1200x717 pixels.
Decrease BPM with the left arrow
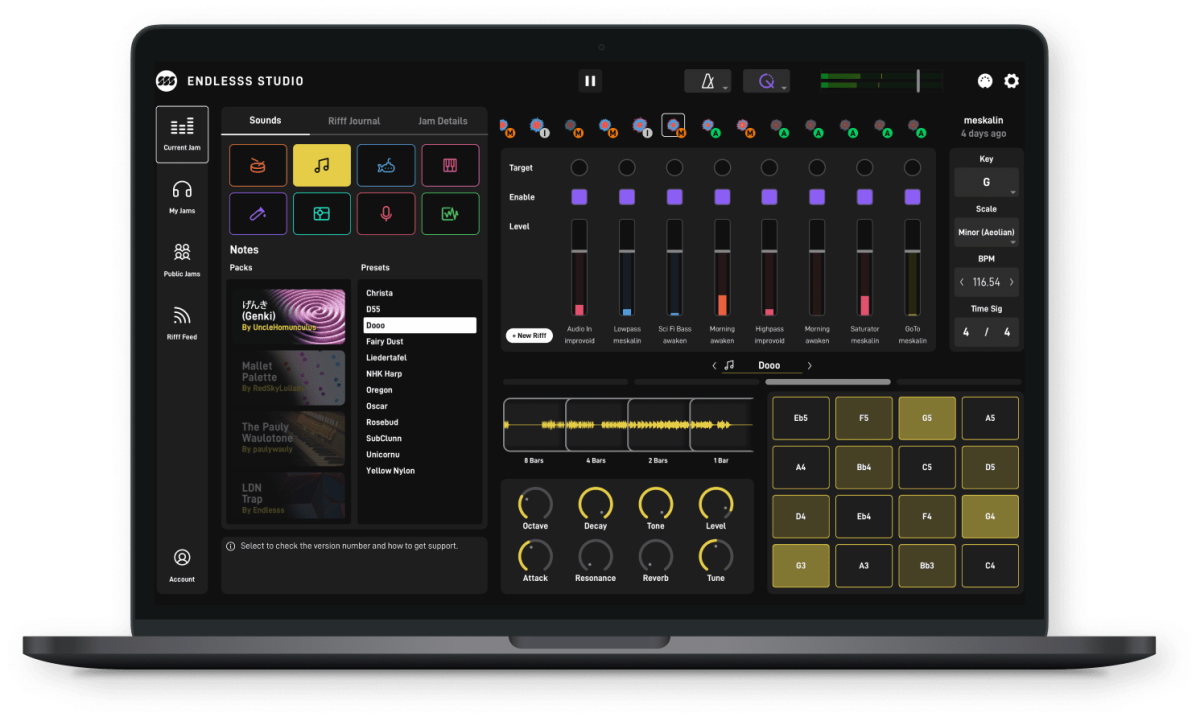point(962,282)
